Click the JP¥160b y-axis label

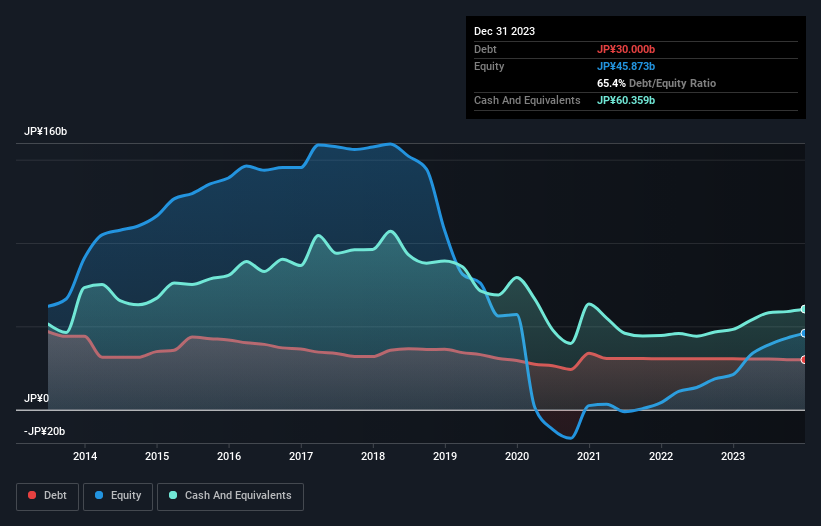tap(46, 132)
